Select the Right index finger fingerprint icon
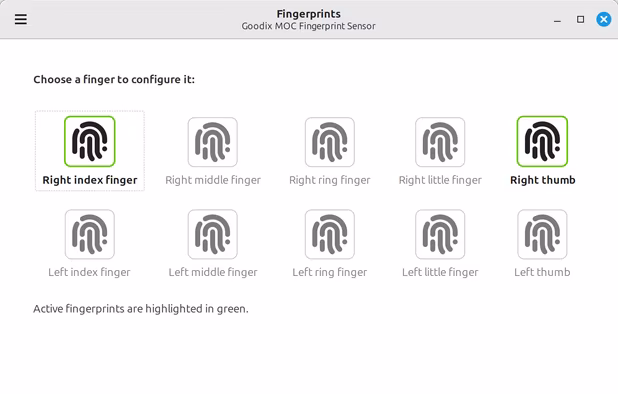Image resolution: width=618 pixels, height=394 pixels. [x=90, y=141]
